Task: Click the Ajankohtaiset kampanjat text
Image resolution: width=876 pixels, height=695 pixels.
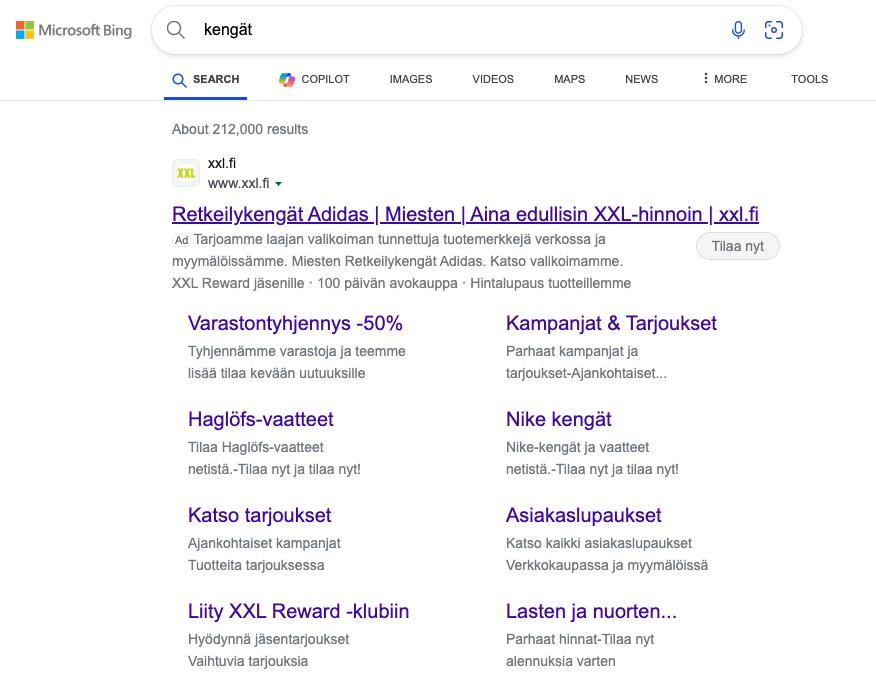Action: tap(264, 544)
